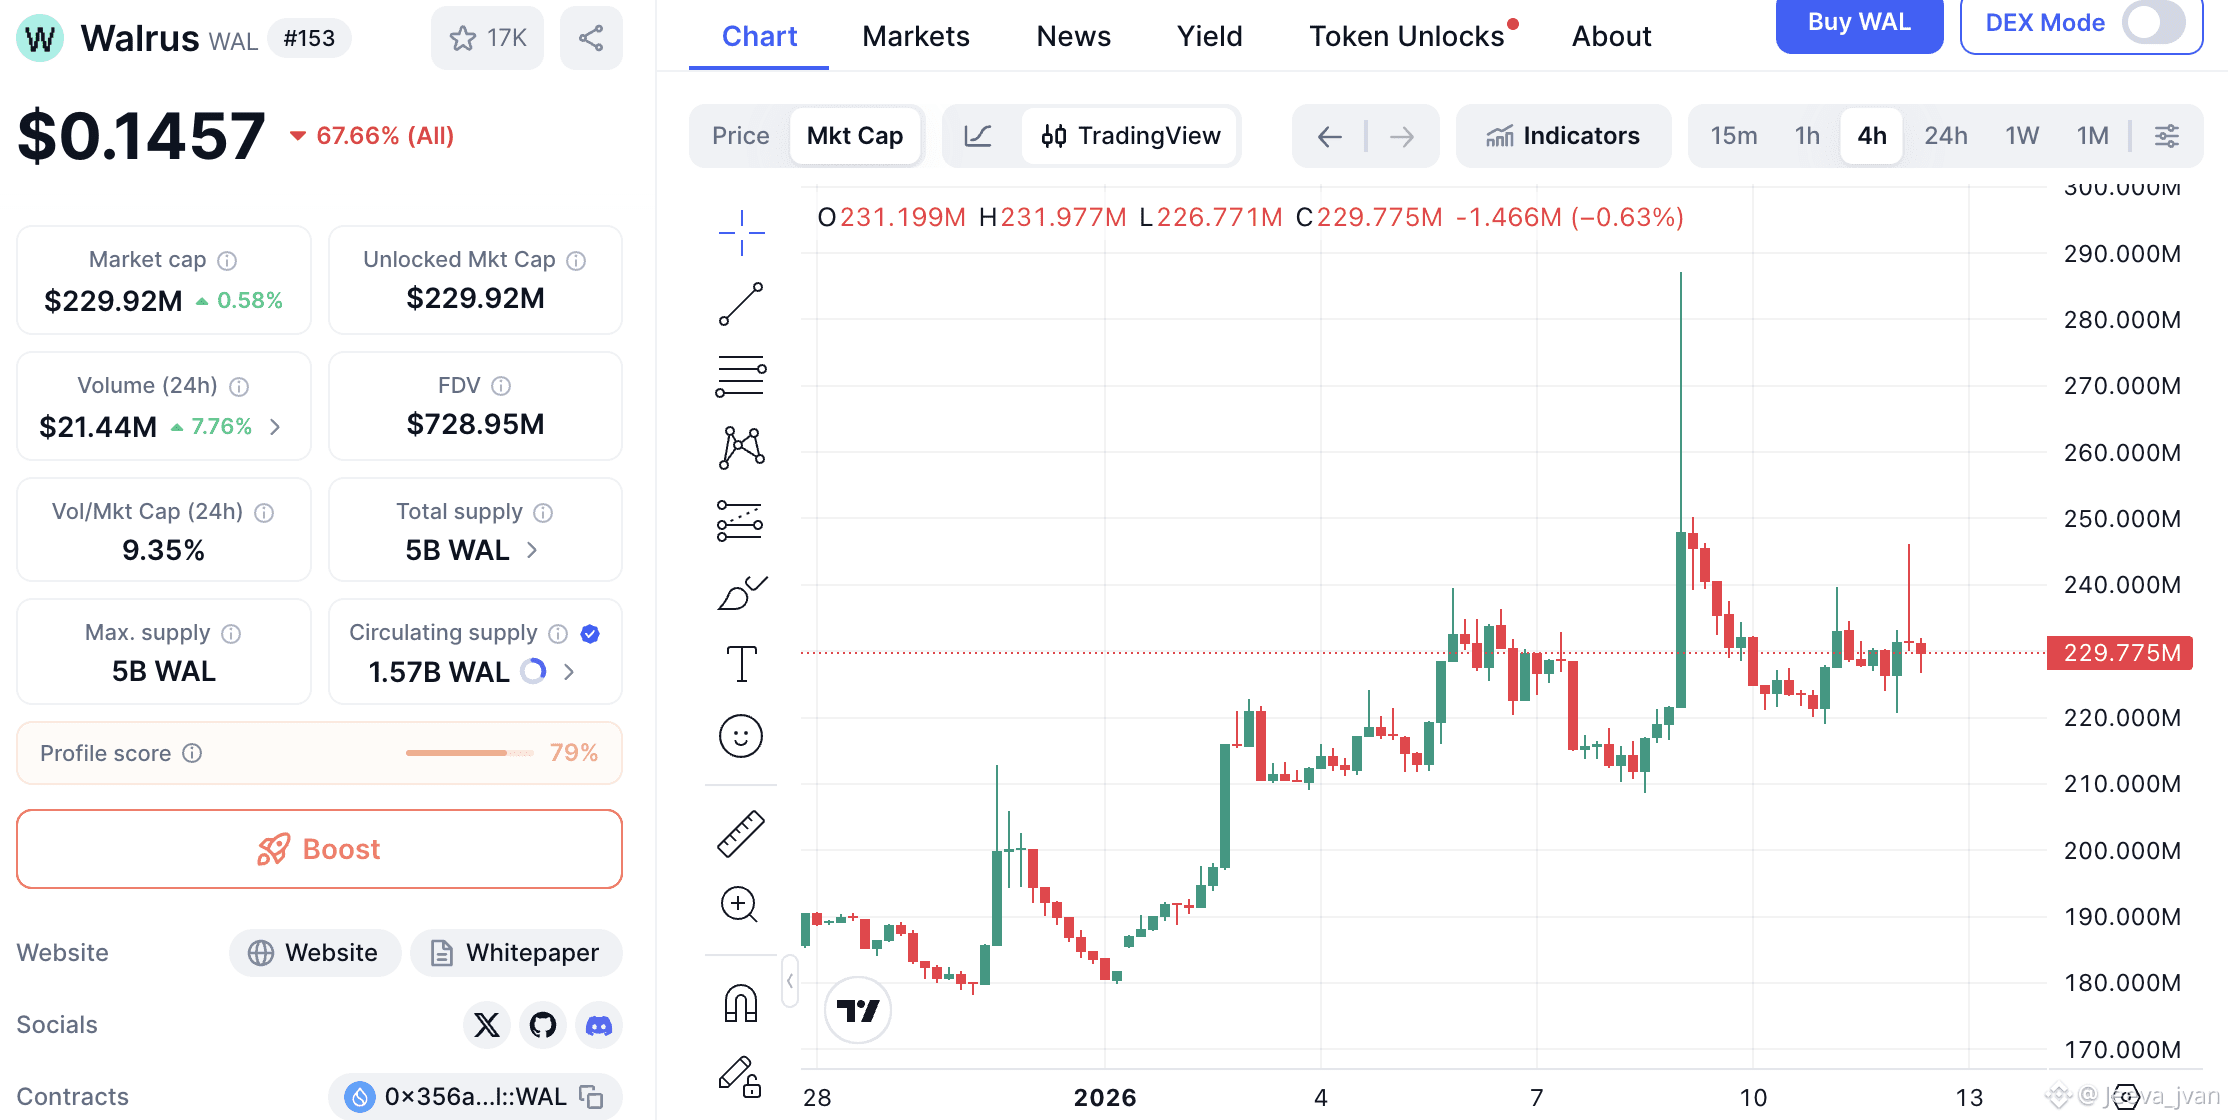Image resolution: width=2228 pixels, height=1120 pixels.
Task: Open the Token Unlocks tab
Action: coord(1406,36)
